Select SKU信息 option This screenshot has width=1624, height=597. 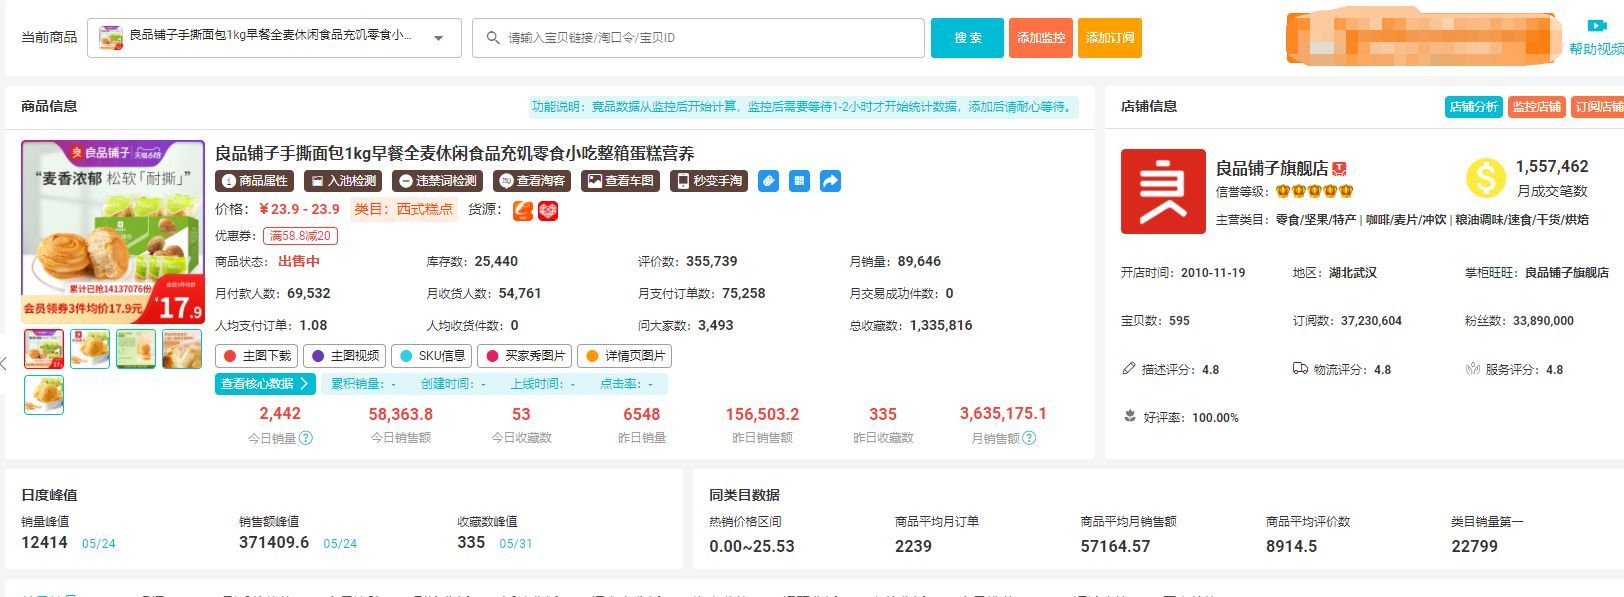(432, 356)
